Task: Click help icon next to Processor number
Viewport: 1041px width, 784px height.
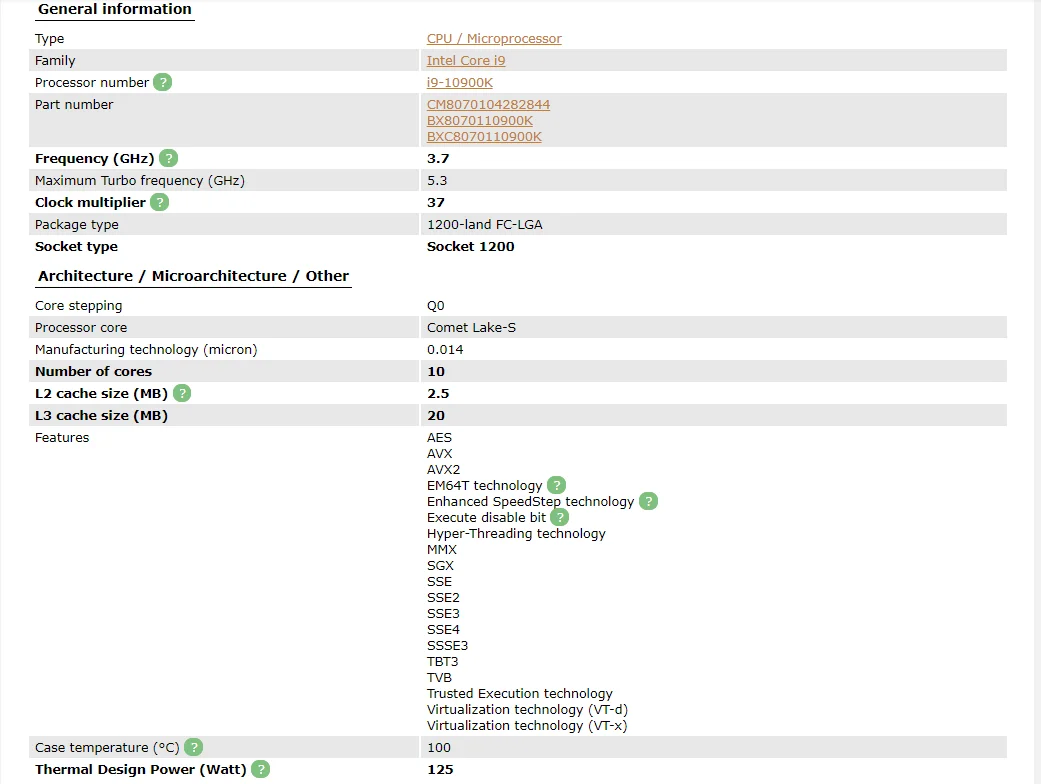Action: pos(163,82)
